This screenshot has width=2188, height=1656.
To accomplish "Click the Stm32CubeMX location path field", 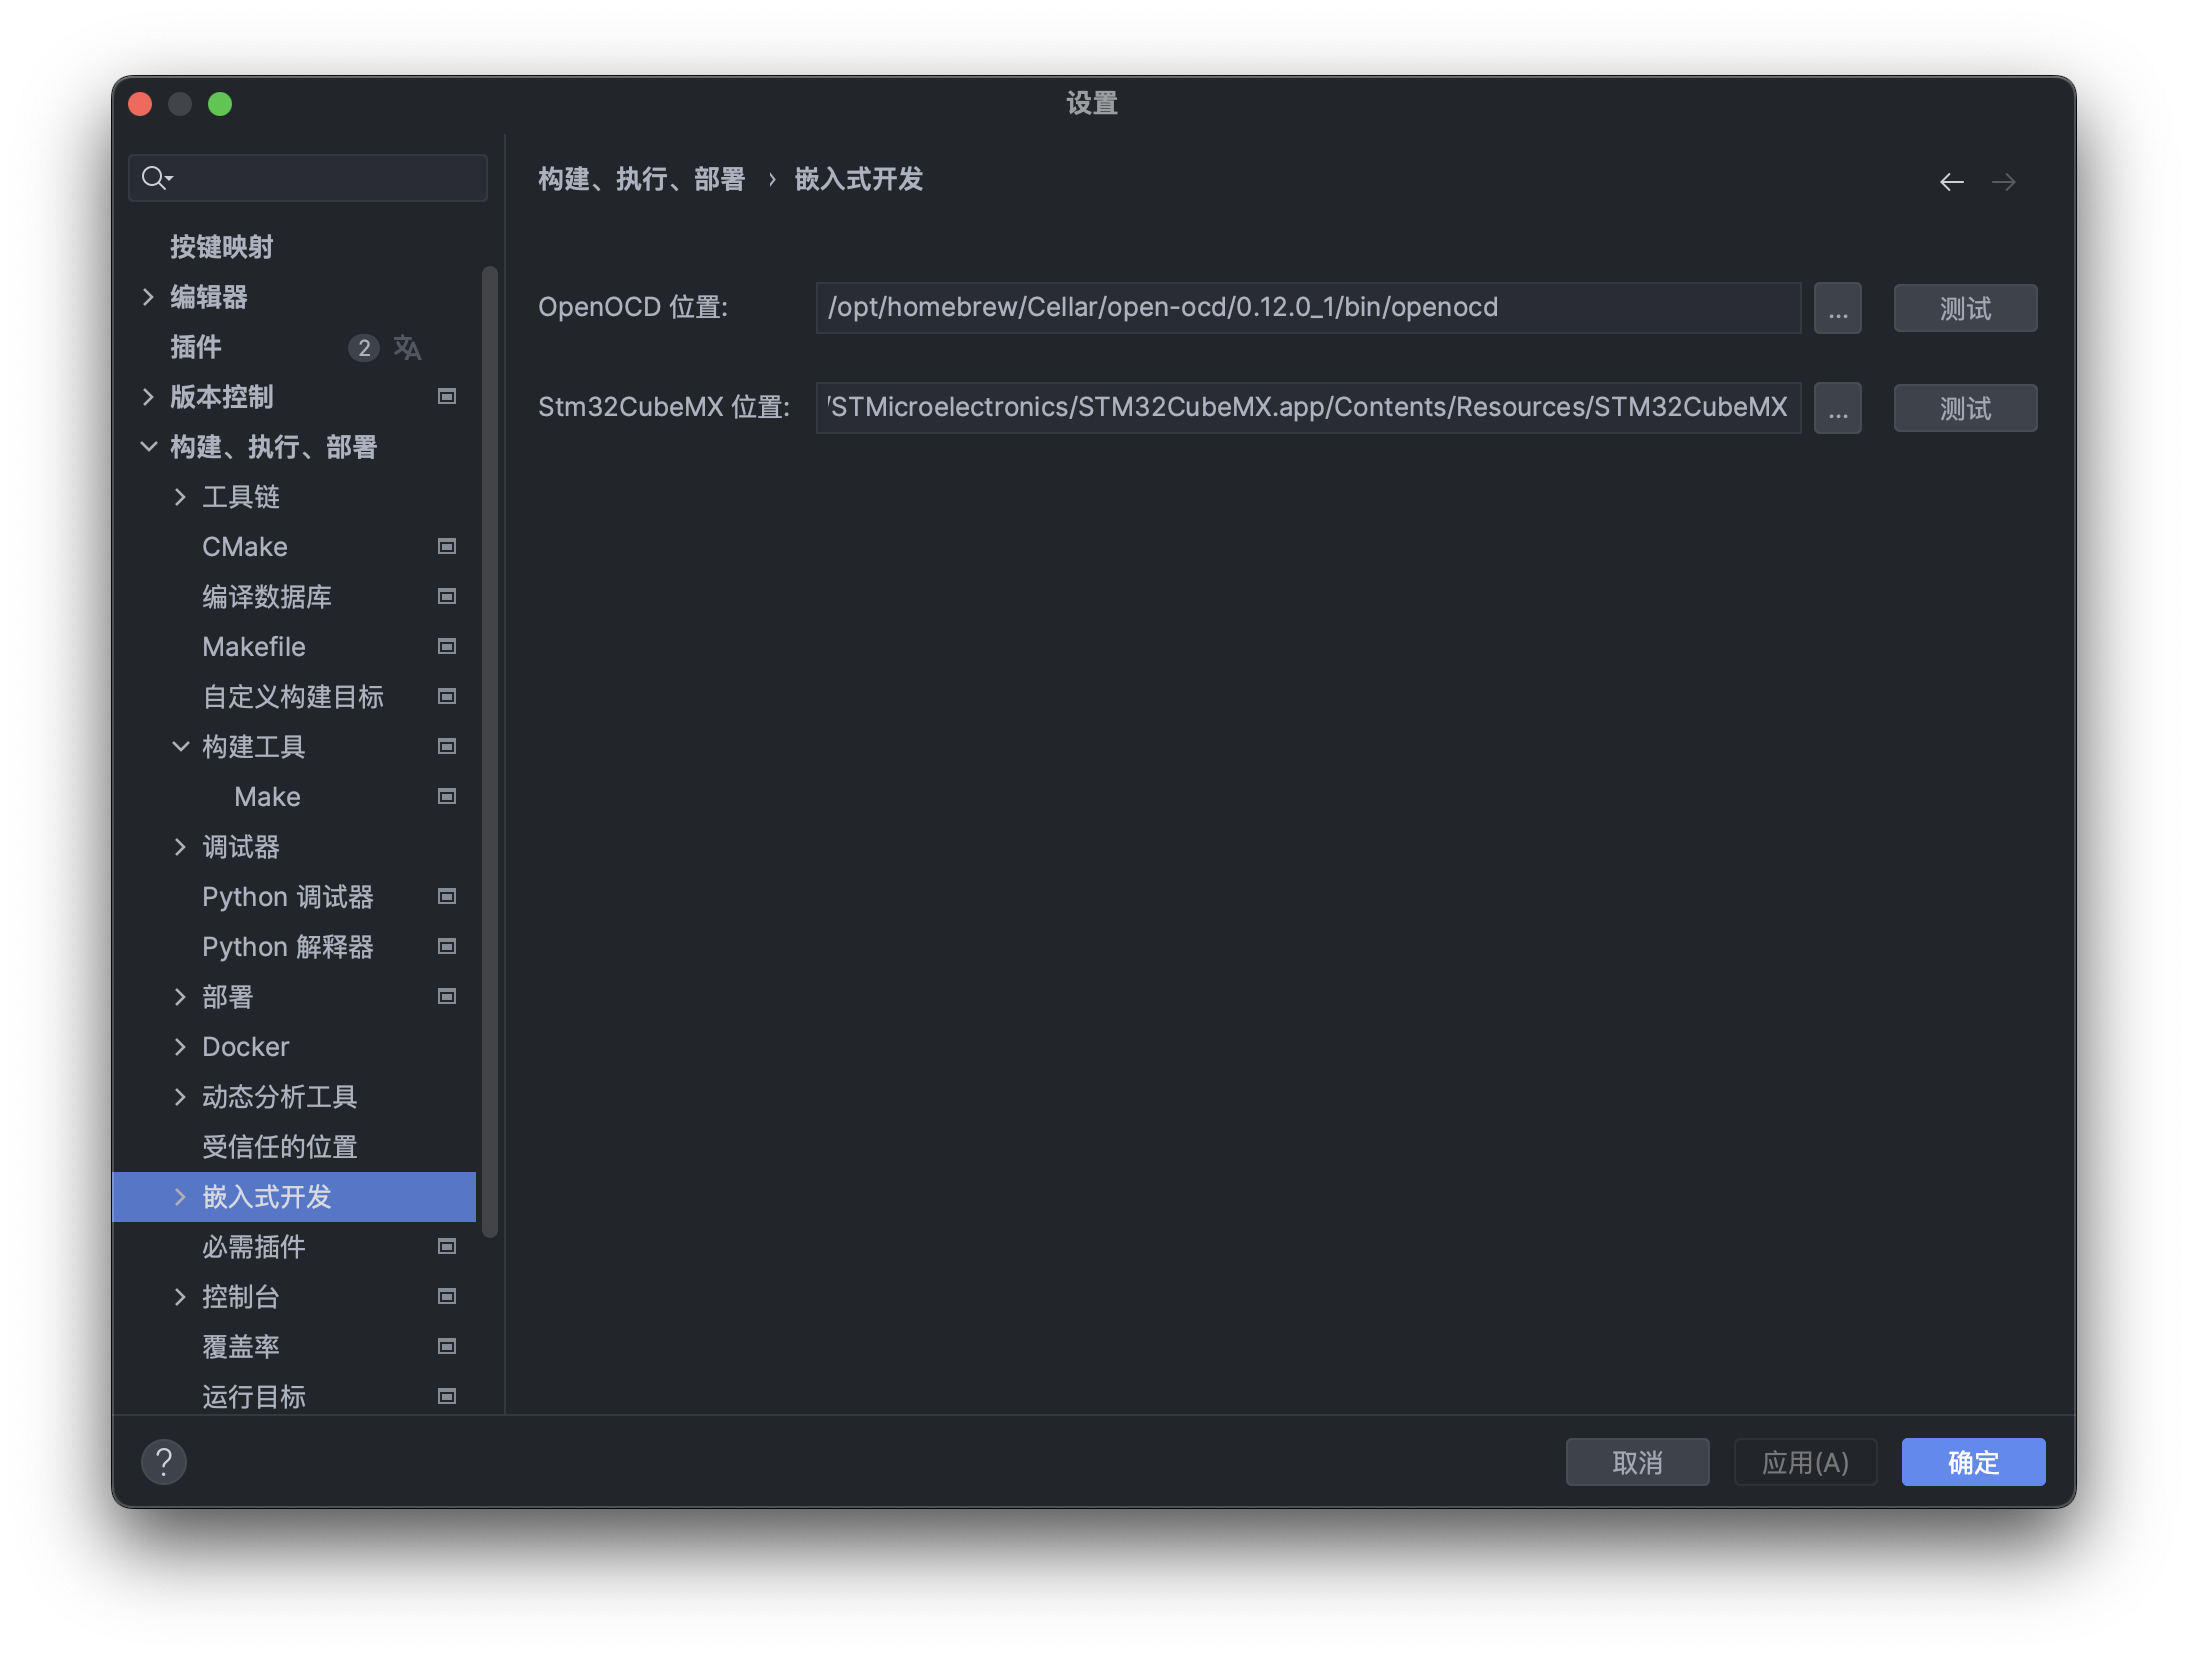I will (1307, 408).
